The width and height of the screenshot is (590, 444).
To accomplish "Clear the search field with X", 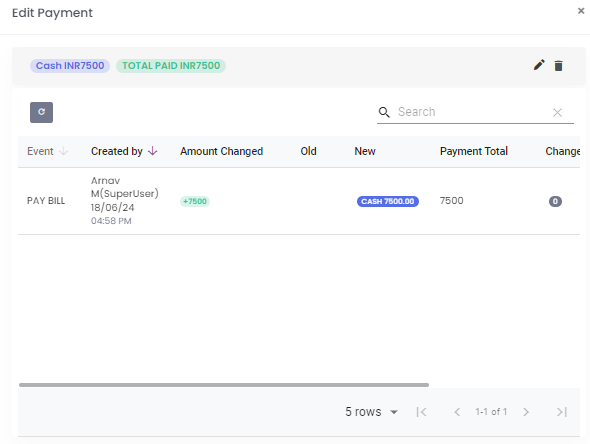I will tap(557, 113).
